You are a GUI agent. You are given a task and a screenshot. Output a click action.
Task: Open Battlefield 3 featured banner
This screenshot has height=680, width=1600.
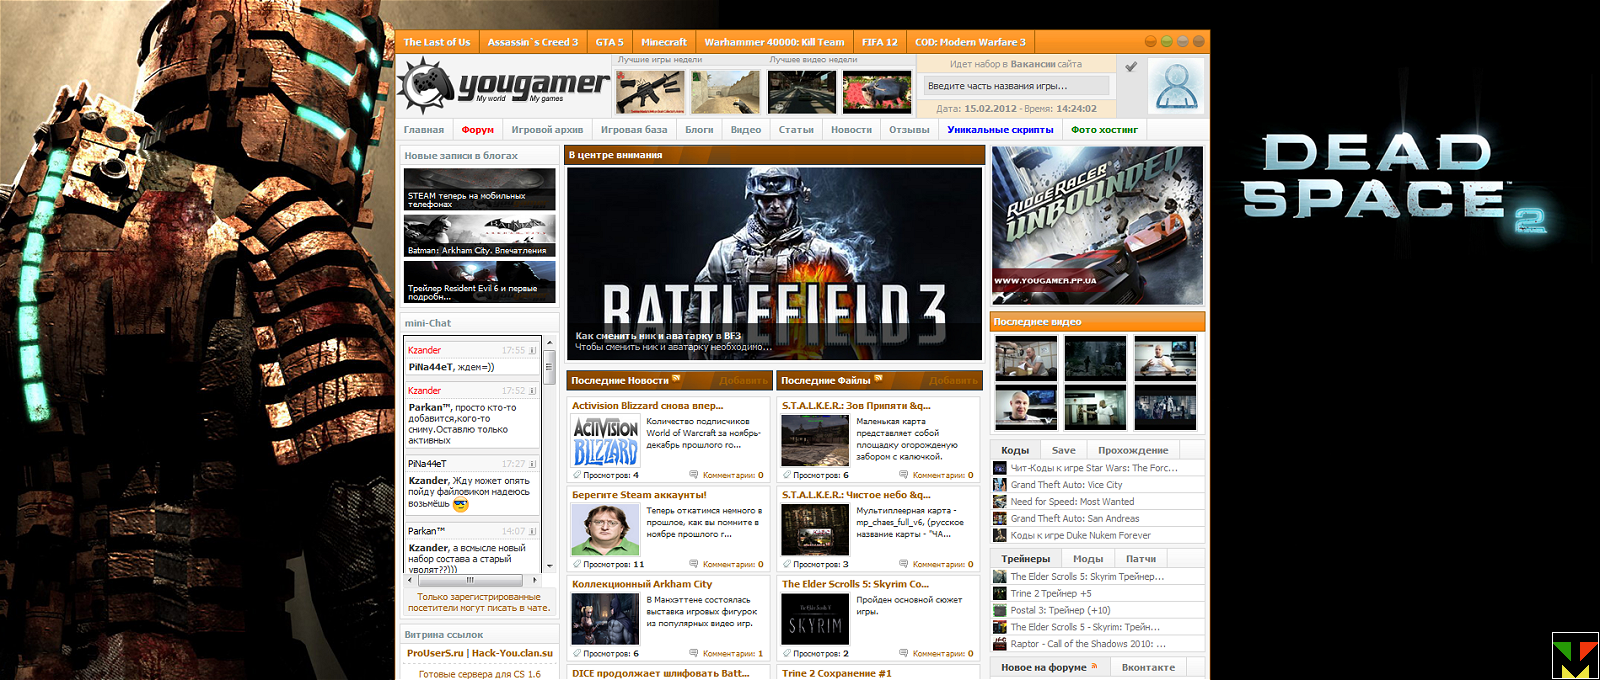pyautogui.click(x=774, y=263)
